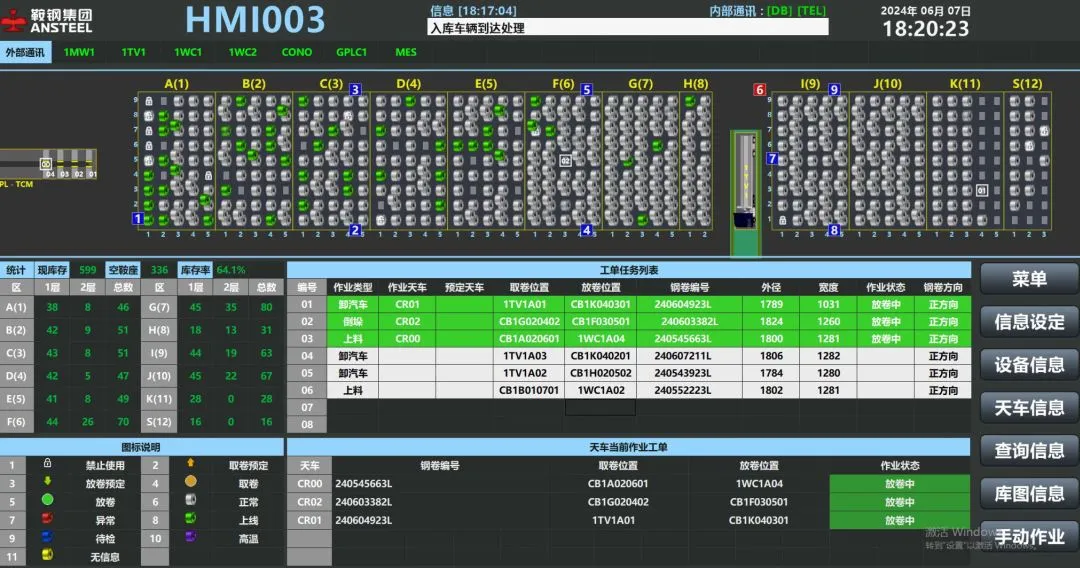Click the padlock 禁止使用 legend icon
The height and width of the screenshot is (568, 1080).
[x=47, y=464]
